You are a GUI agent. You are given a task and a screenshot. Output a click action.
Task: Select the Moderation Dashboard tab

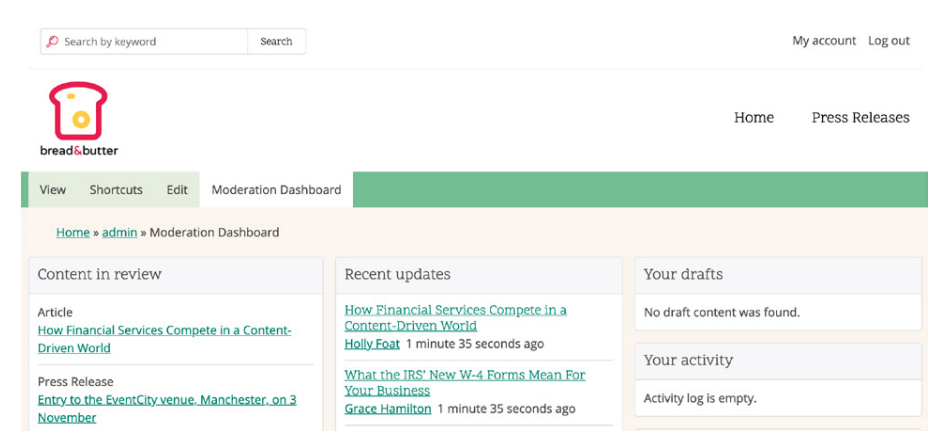tap(276, 190)
